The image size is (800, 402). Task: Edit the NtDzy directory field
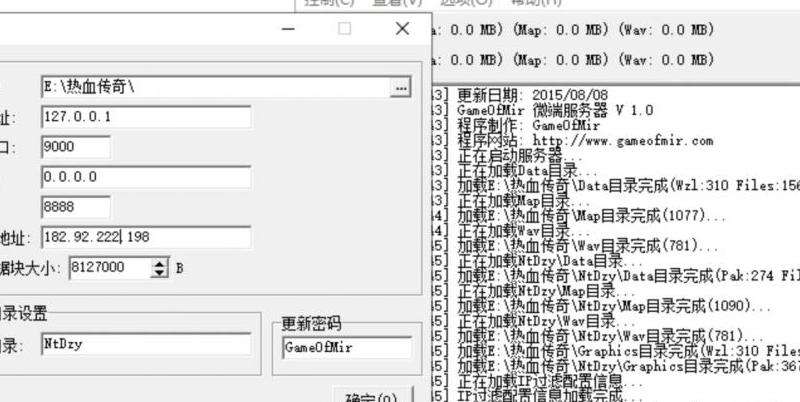(x=145, y=345)
